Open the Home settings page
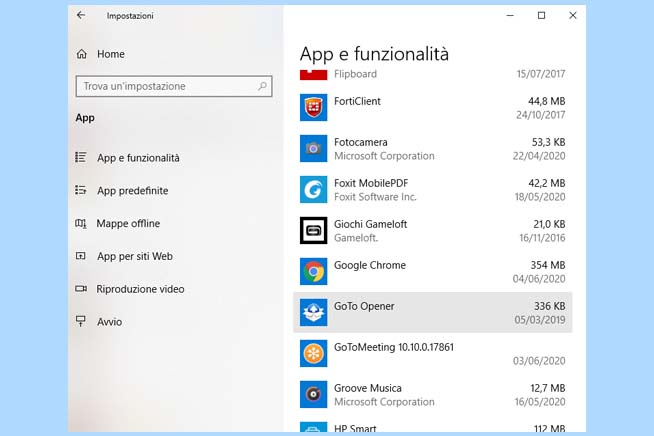 [x=111, y=54]
